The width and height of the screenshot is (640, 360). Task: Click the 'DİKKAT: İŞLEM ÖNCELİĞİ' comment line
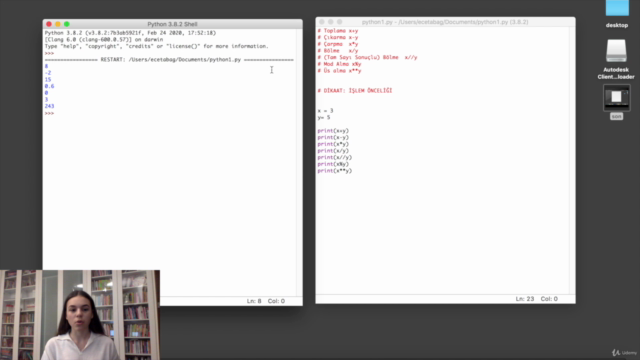(x=355, y=91)
